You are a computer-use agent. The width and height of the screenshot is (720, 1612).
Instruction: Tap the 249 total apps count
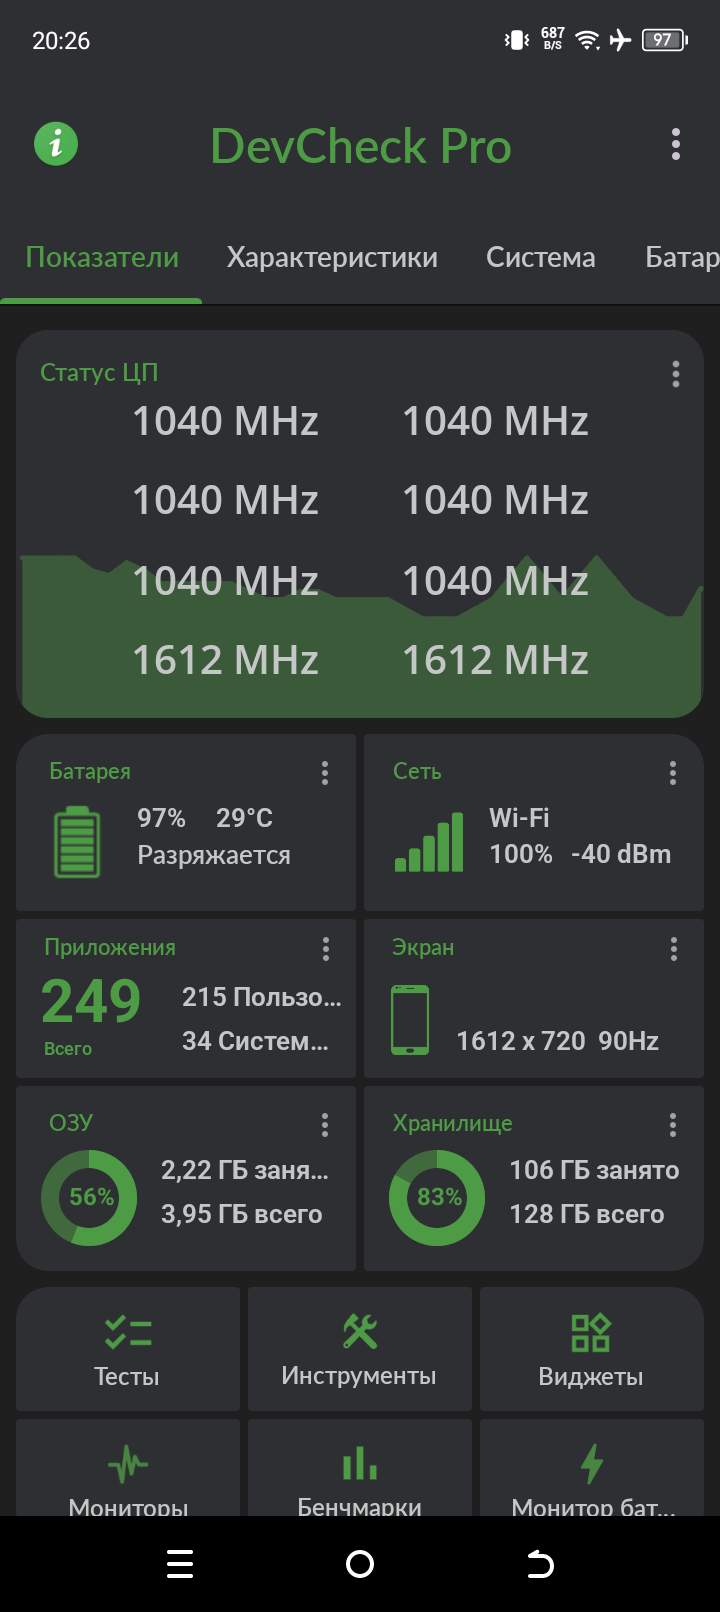click(91, 1001)
